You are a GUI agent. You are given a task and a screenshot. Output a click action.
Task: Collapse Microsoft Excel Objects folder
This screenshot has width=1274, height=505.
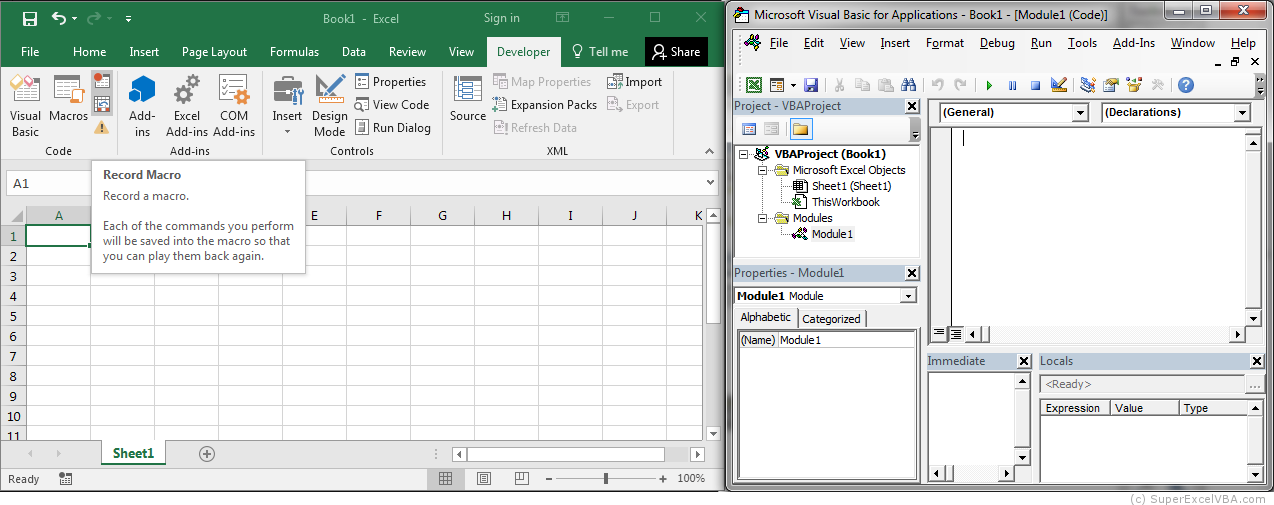(762, 170)
